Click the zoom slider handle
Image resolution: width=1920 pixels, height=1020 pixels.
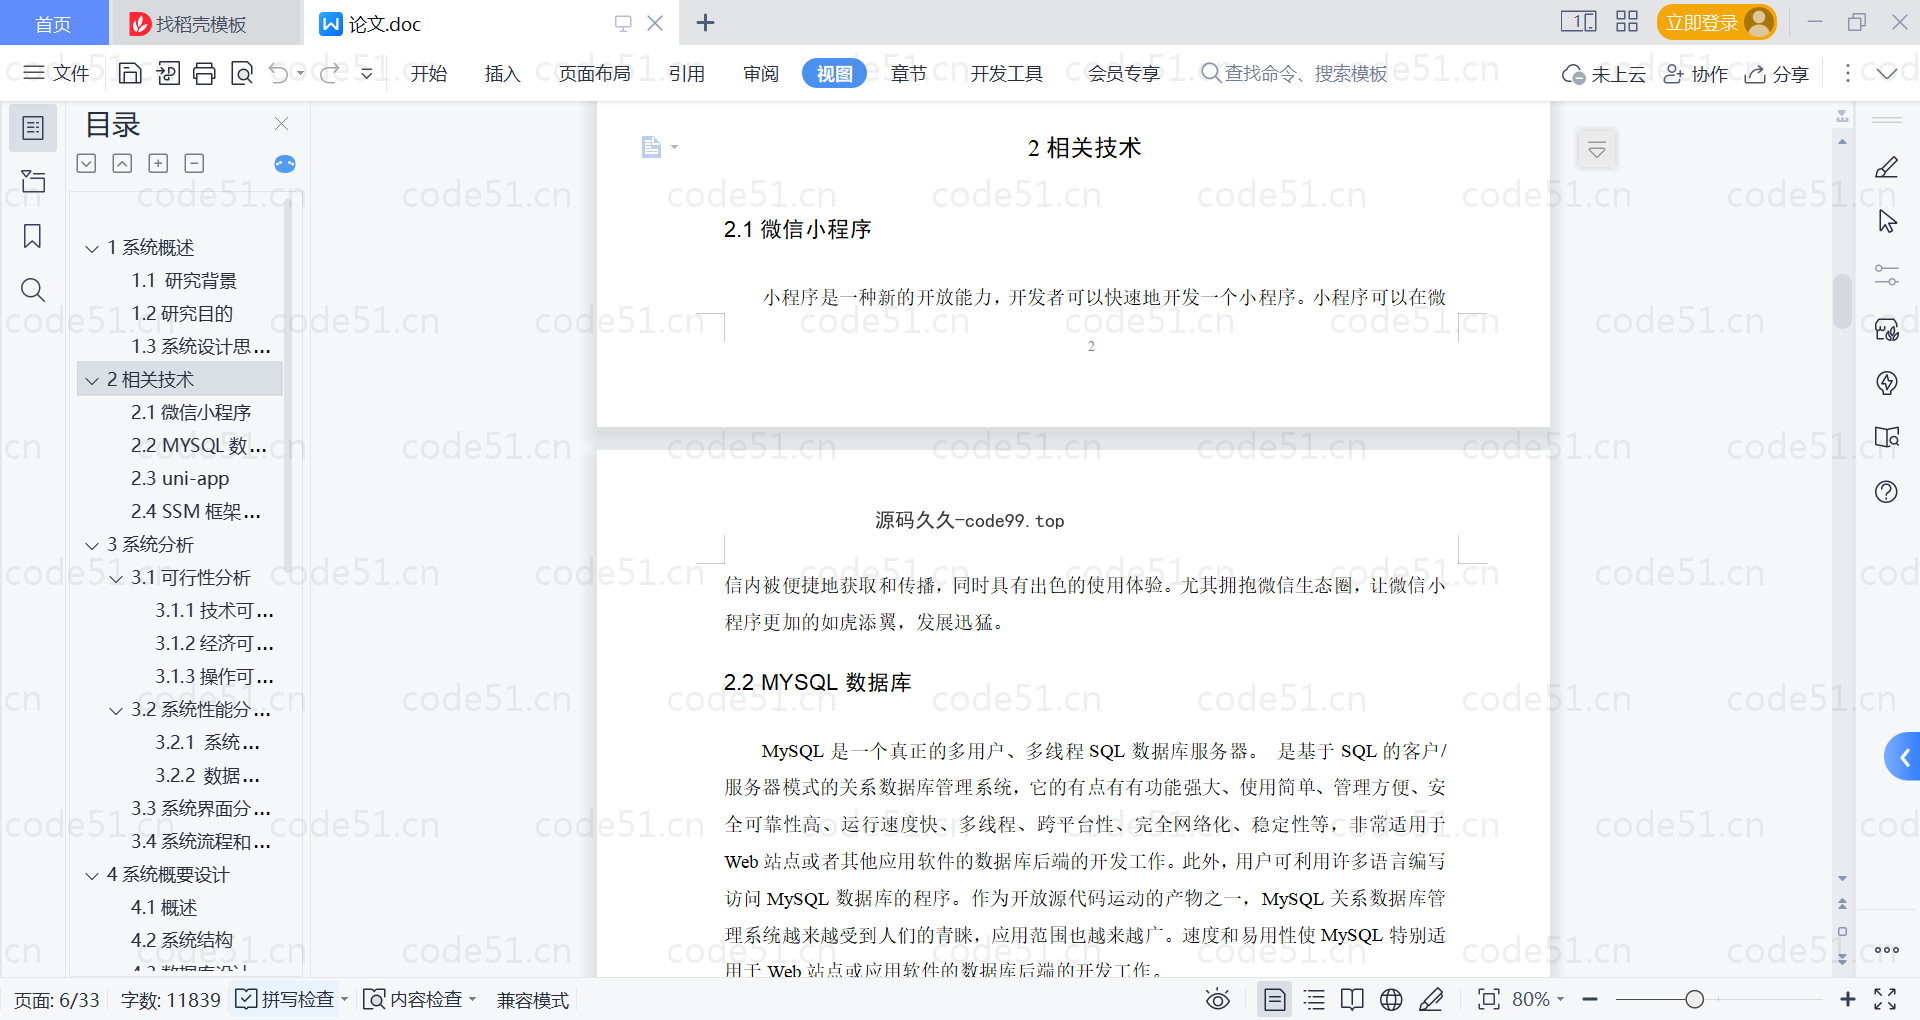coord(1694,999)
